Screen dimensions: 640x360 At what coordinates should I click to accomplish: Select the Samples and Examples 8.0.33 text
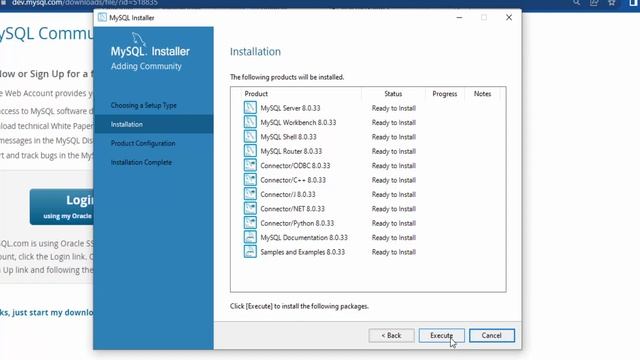[302, 252]
